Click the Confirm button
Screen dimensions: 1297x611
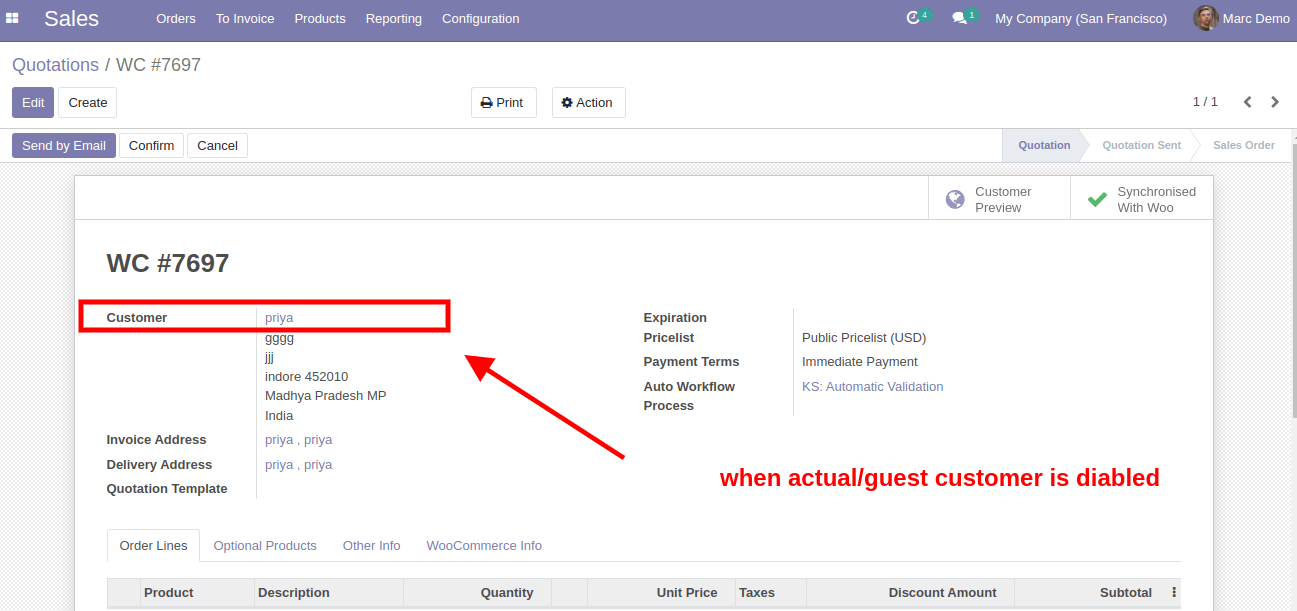point(151,145)
